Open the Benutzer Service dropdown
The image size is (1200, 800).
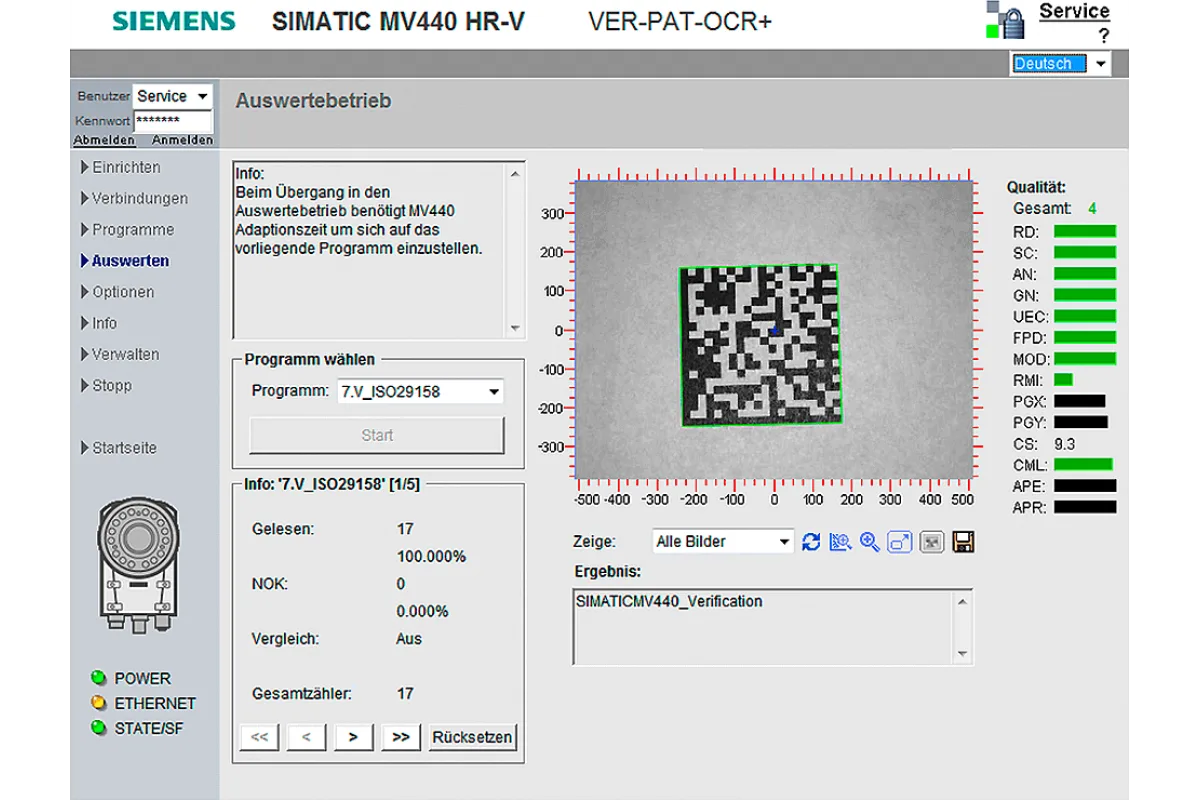(x=173, y=96)
